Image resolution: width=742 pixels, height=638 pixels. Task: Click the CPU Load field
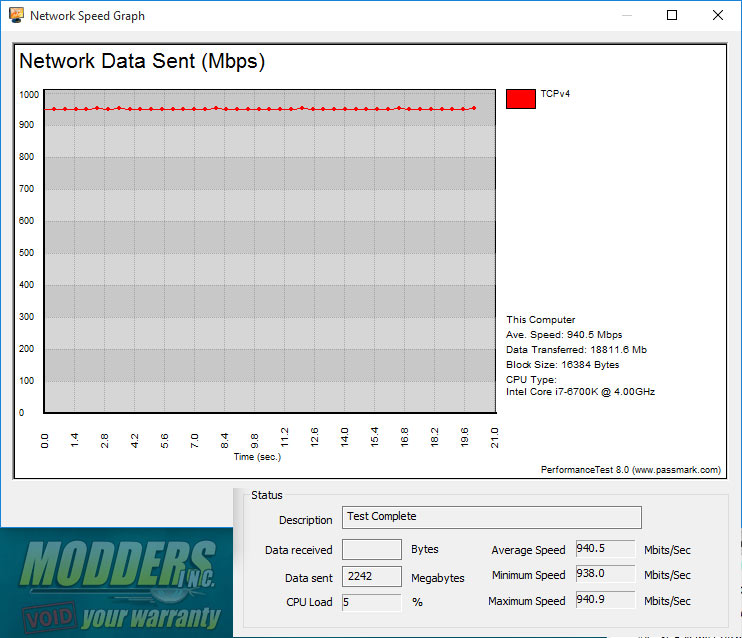(372, 603)
